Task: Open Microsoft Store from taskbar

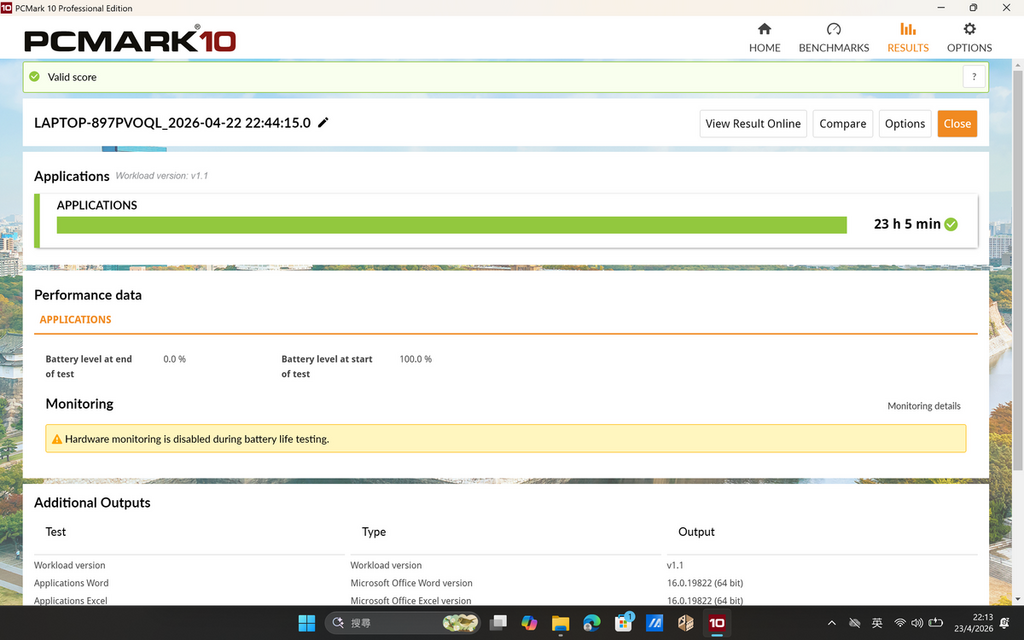Action: 623,622
